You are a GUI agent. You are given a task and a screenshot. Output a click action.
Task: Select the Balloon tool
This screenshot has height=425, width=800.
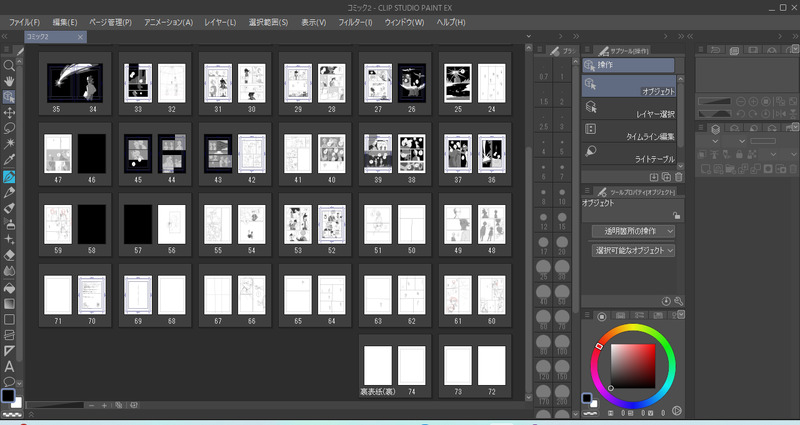(9, 382)
